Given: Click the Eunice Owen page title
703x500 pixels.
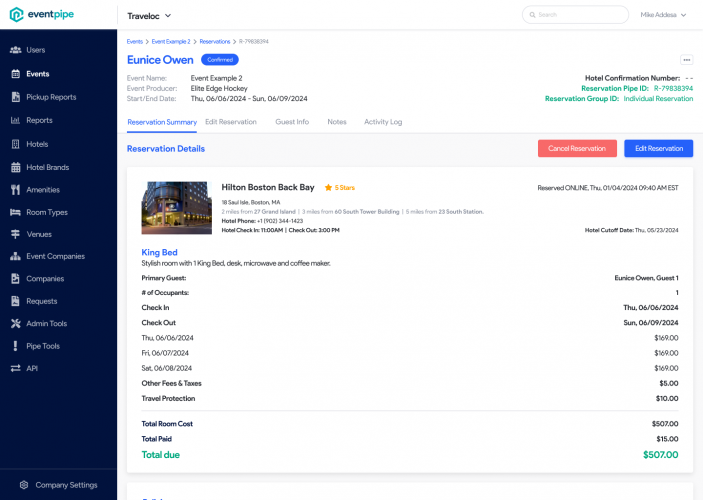Looking at the screenshot, I should (x=160, y=60).
